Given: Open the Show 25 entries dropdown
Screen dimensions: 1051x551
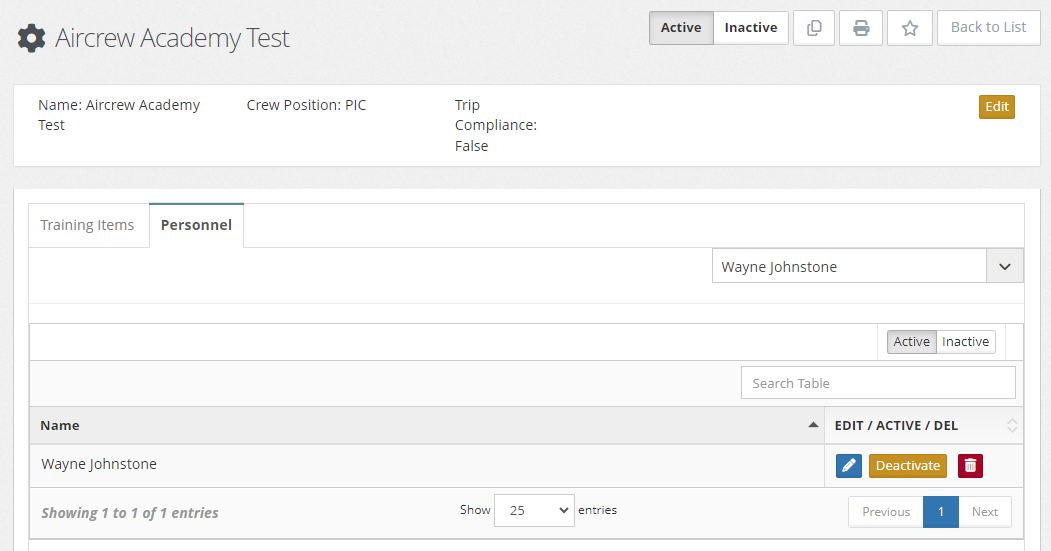Looking at the screenshot, I should [534, 510].
